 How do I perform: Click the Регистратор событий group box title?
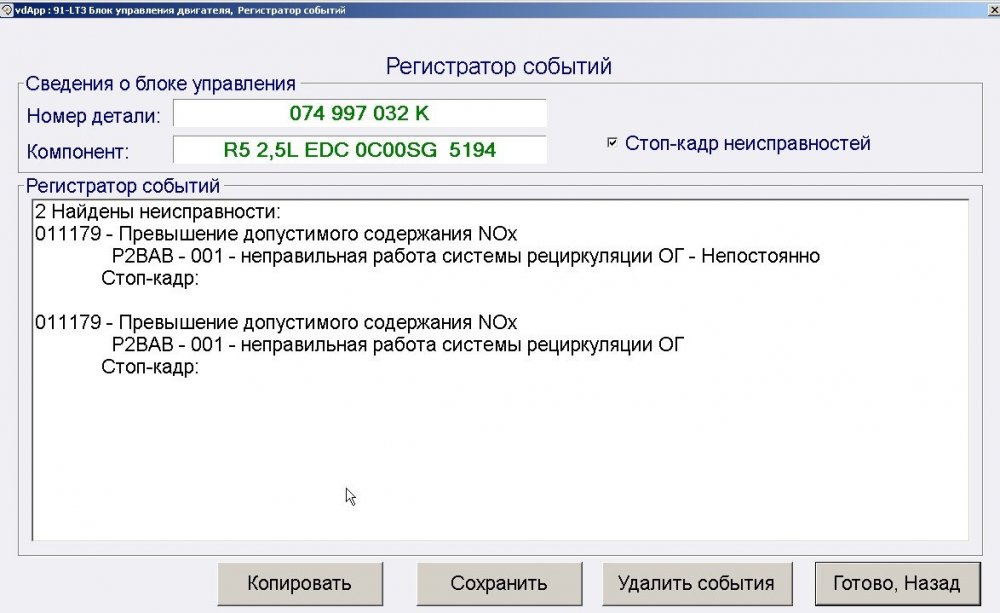[125, 186]
